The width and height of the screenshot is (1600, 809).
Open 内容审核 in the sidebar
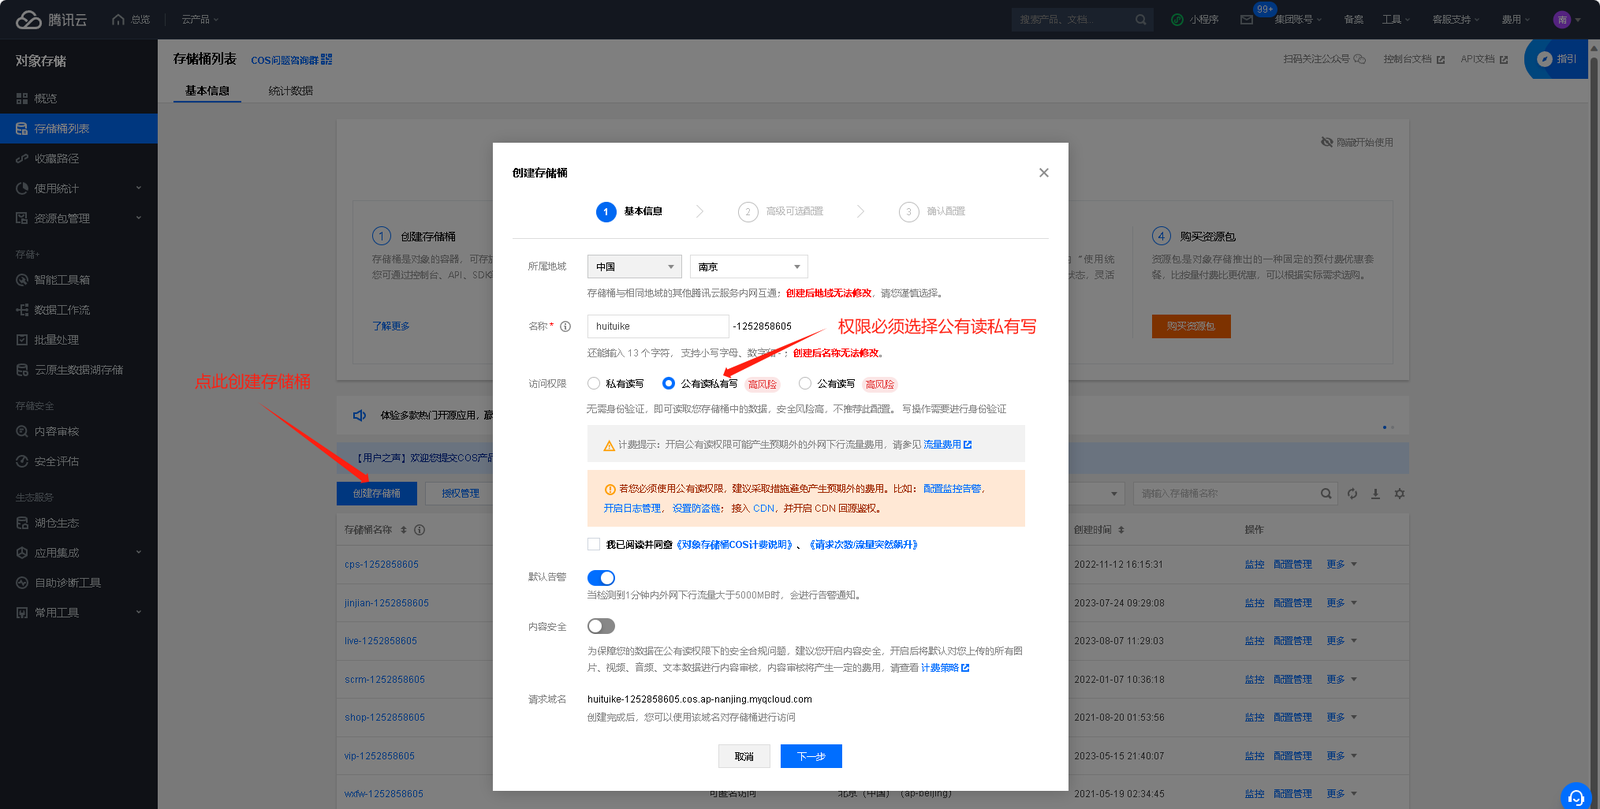coord(79,431)
